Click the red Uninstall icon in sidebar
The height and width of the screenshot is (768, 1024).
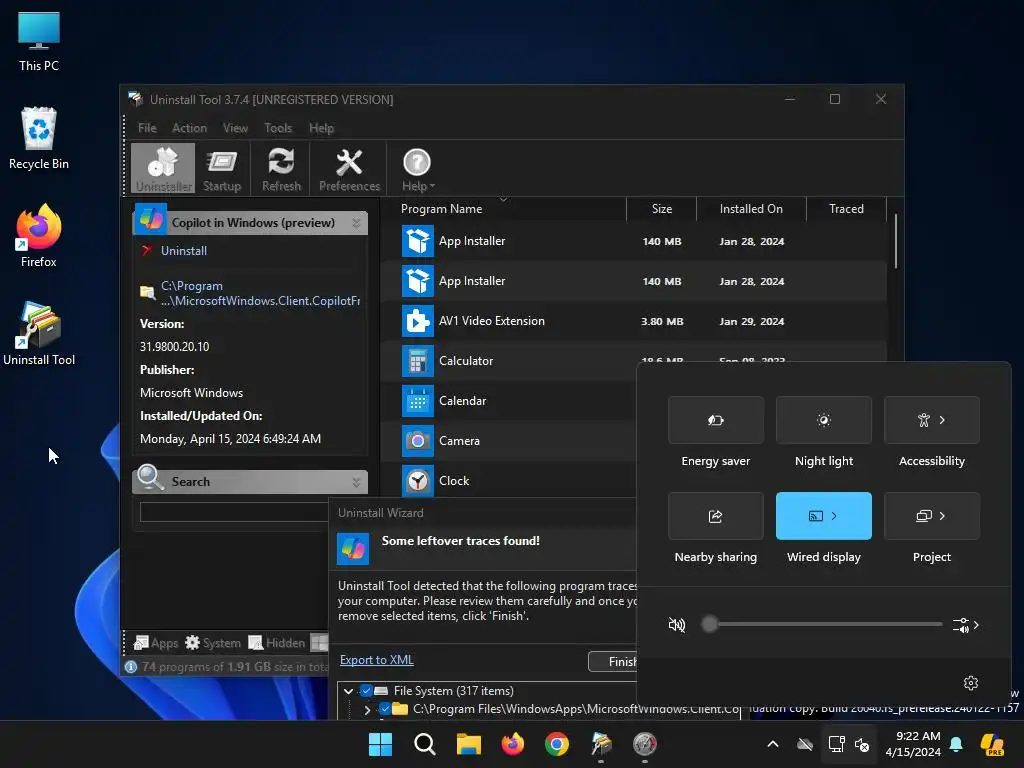146,250
